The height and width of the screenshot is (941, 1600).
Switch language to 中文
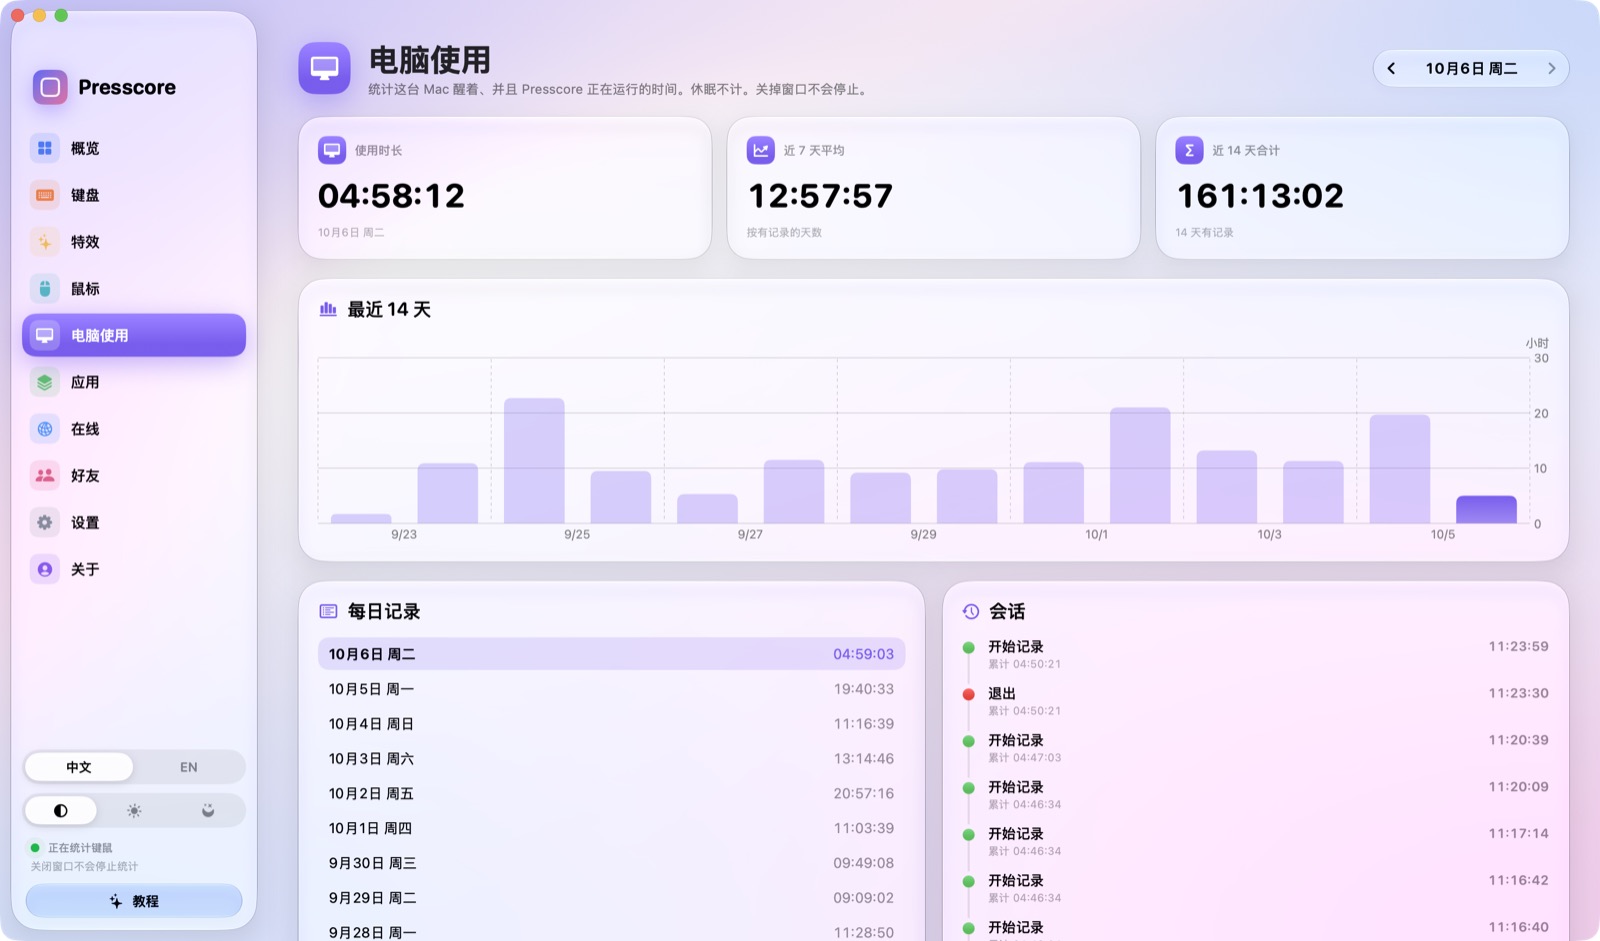79,767
